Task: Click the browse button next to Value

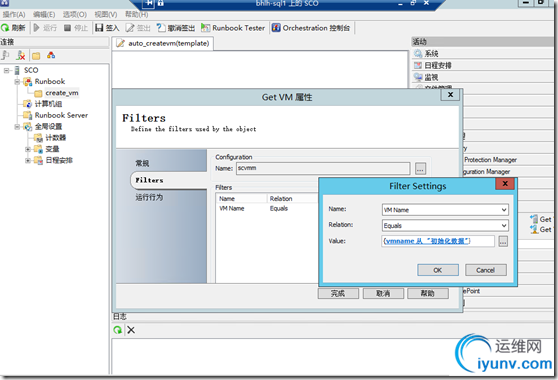Action: pos(503,242)
